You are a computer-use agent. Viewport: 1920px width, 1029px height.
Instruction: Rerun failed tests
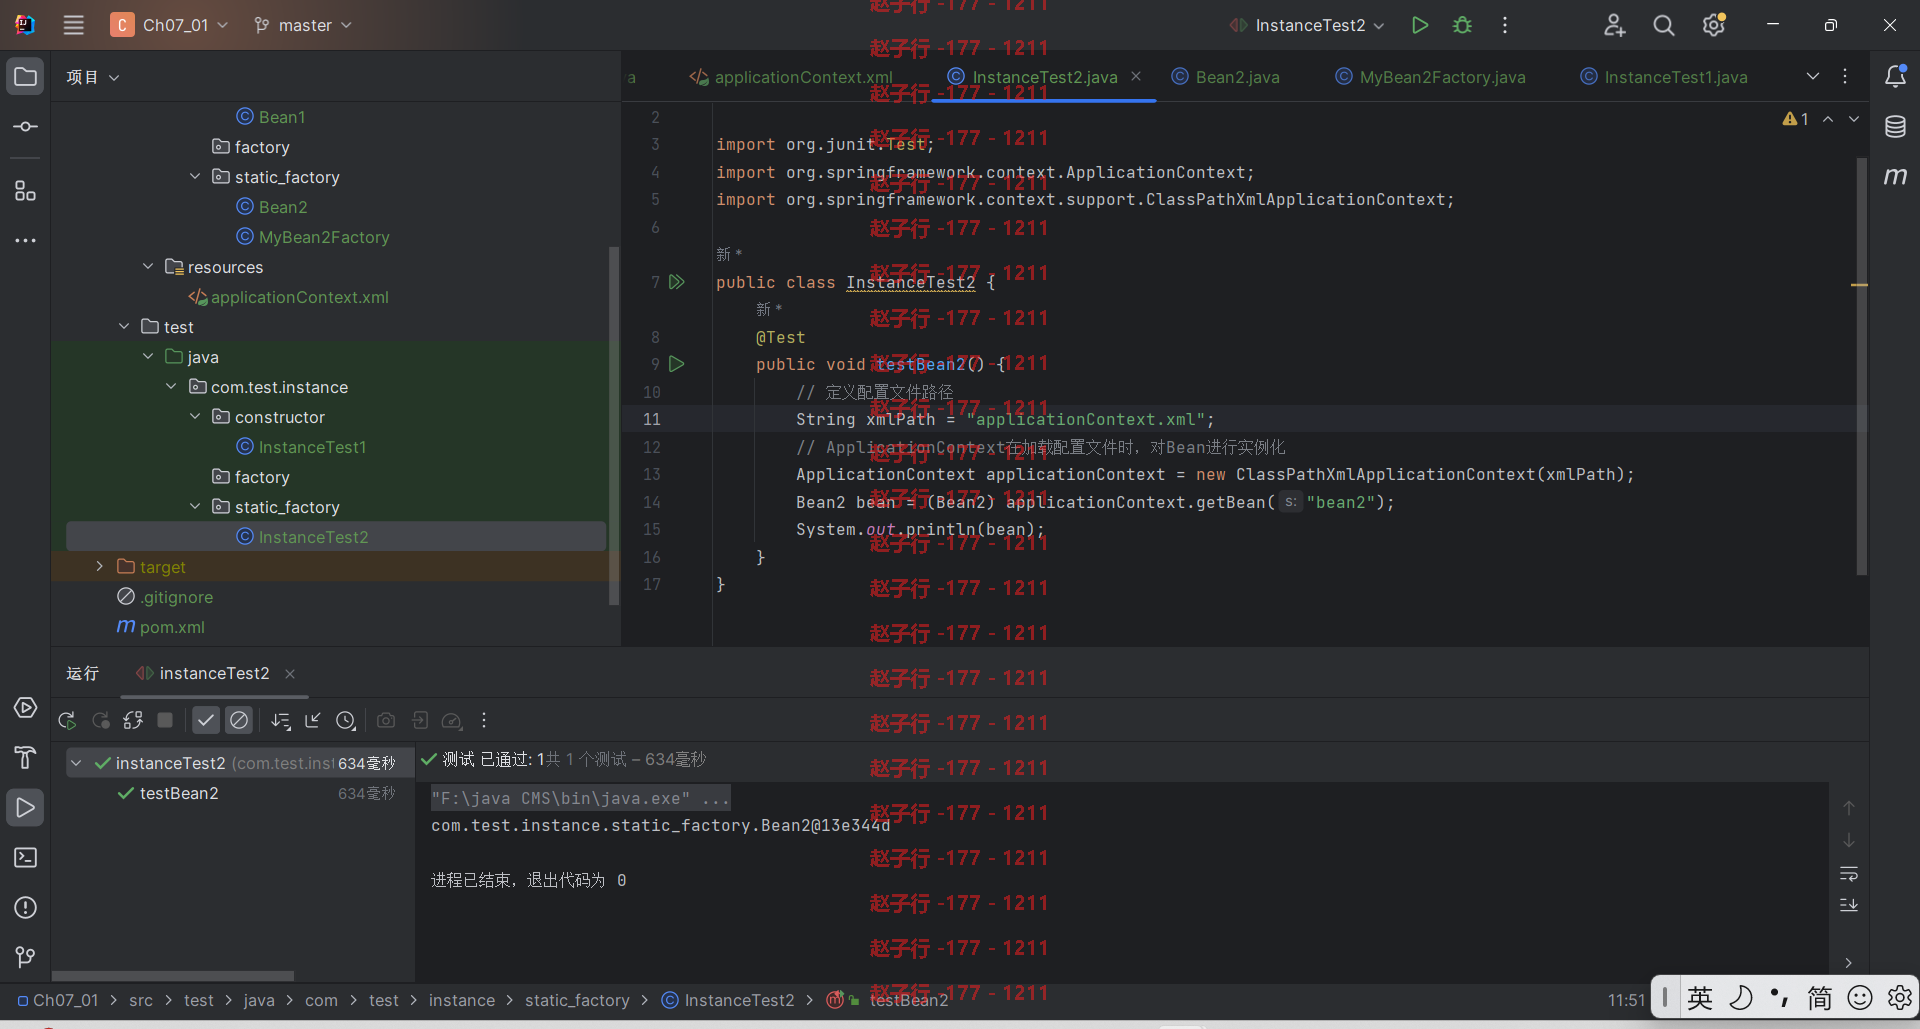coord(101,720)
